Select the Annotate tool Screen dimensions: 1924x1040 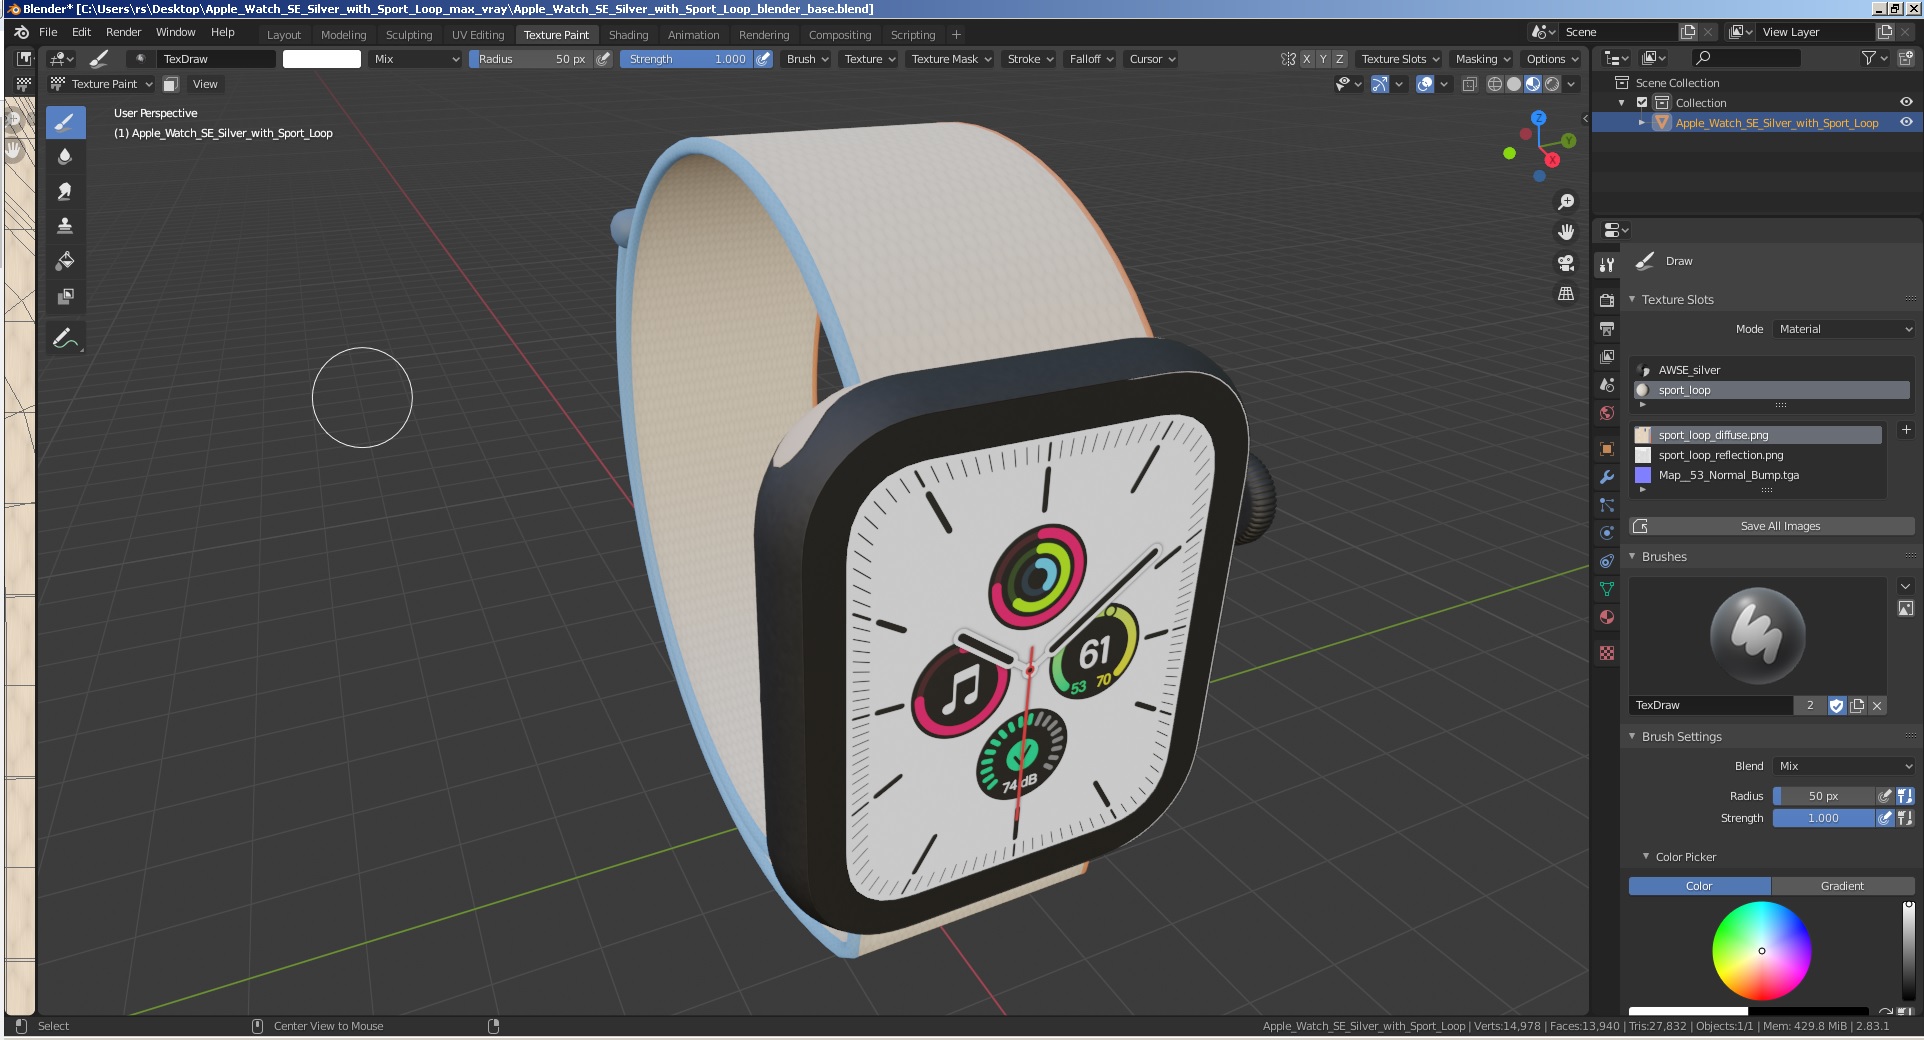tap(65, 339)
